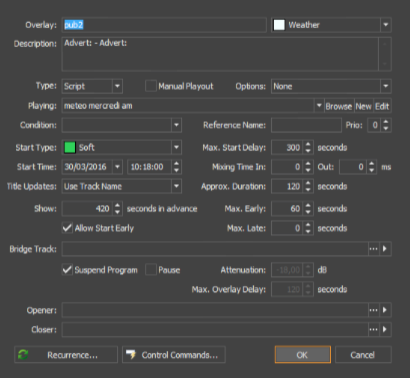Click the Closer browse ellipsis icon

pos(373,330)
